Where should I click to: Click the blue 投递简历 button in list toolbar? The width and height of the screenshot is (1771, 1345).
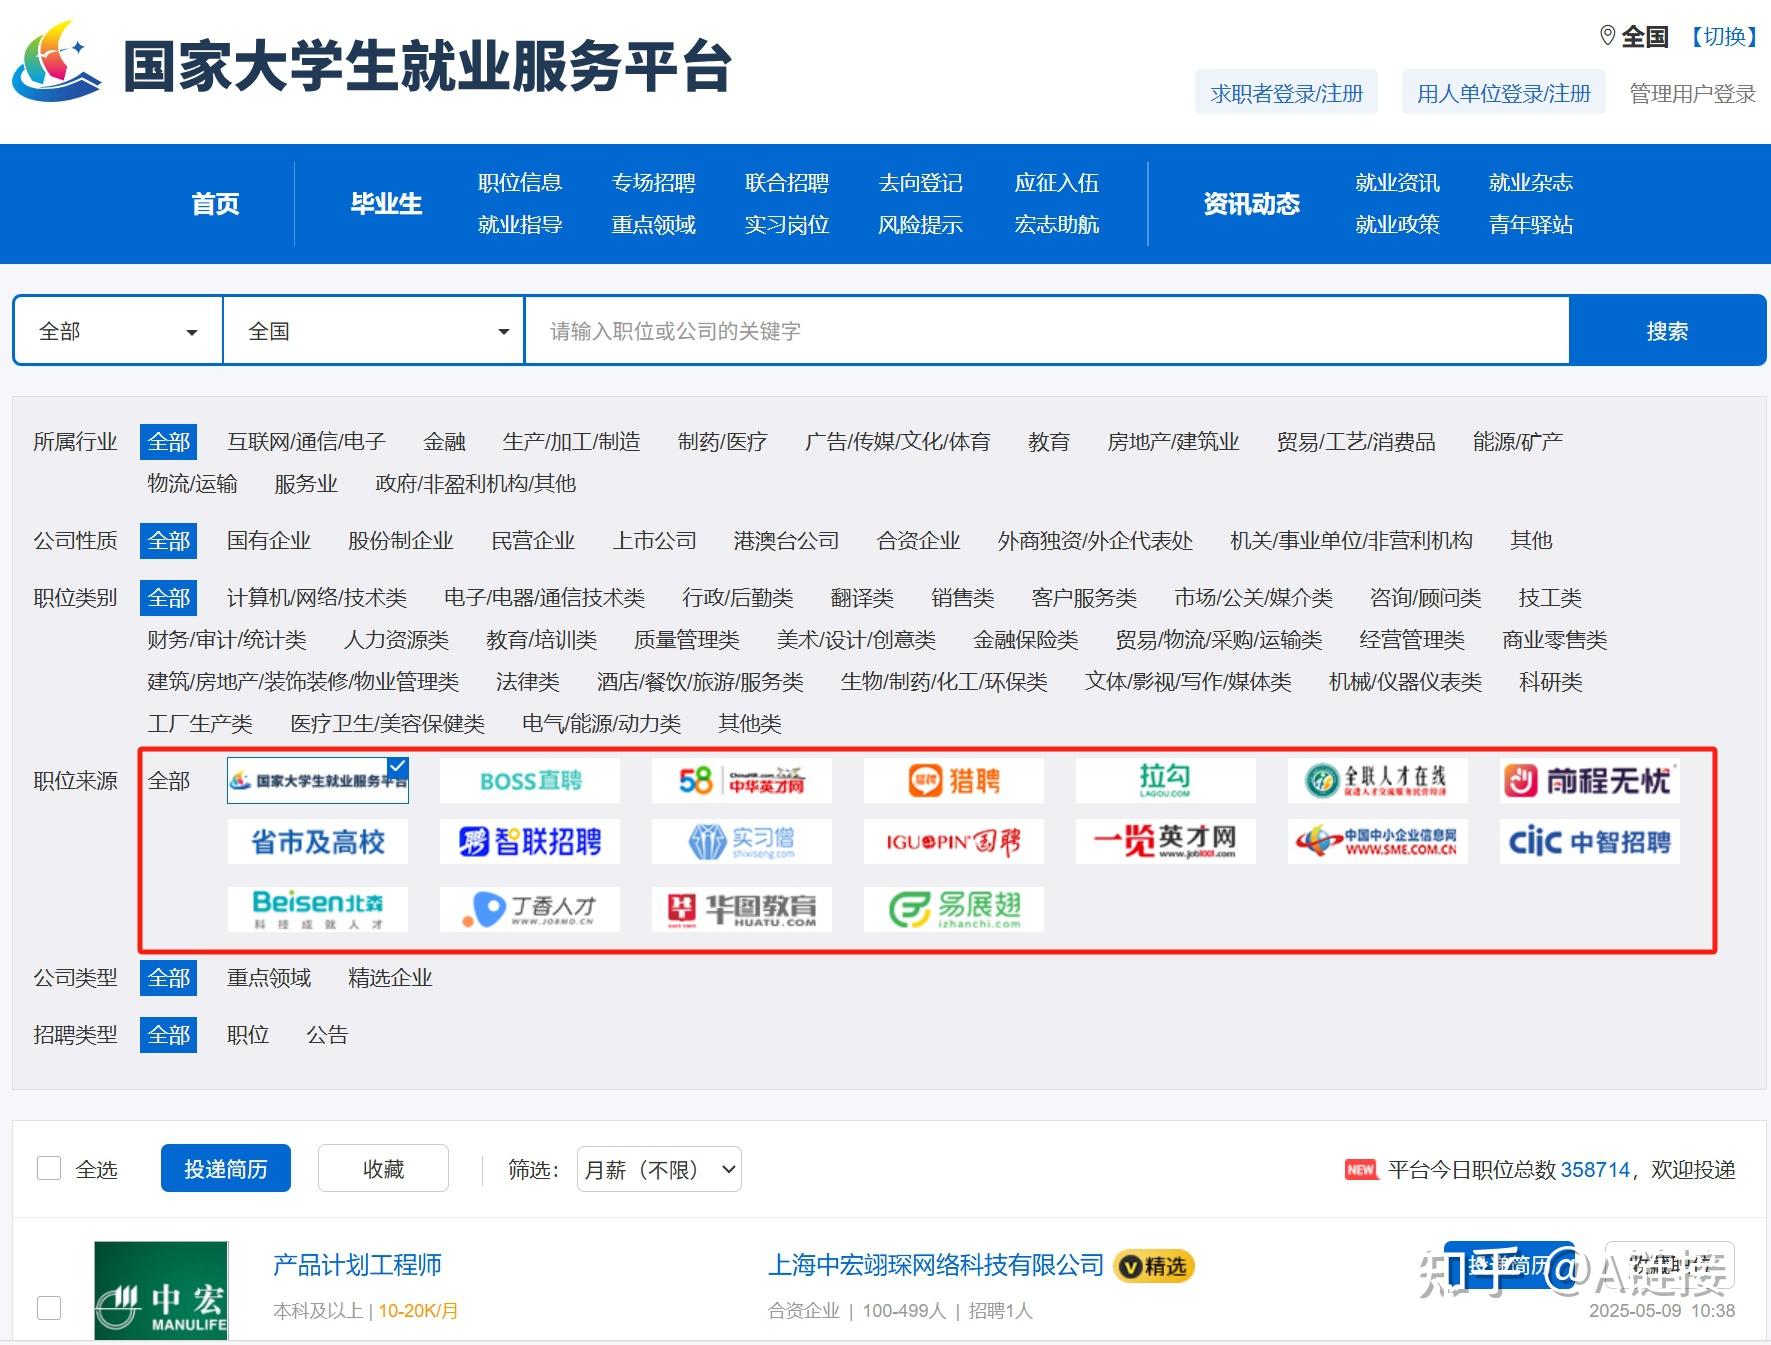(226, 1168)
